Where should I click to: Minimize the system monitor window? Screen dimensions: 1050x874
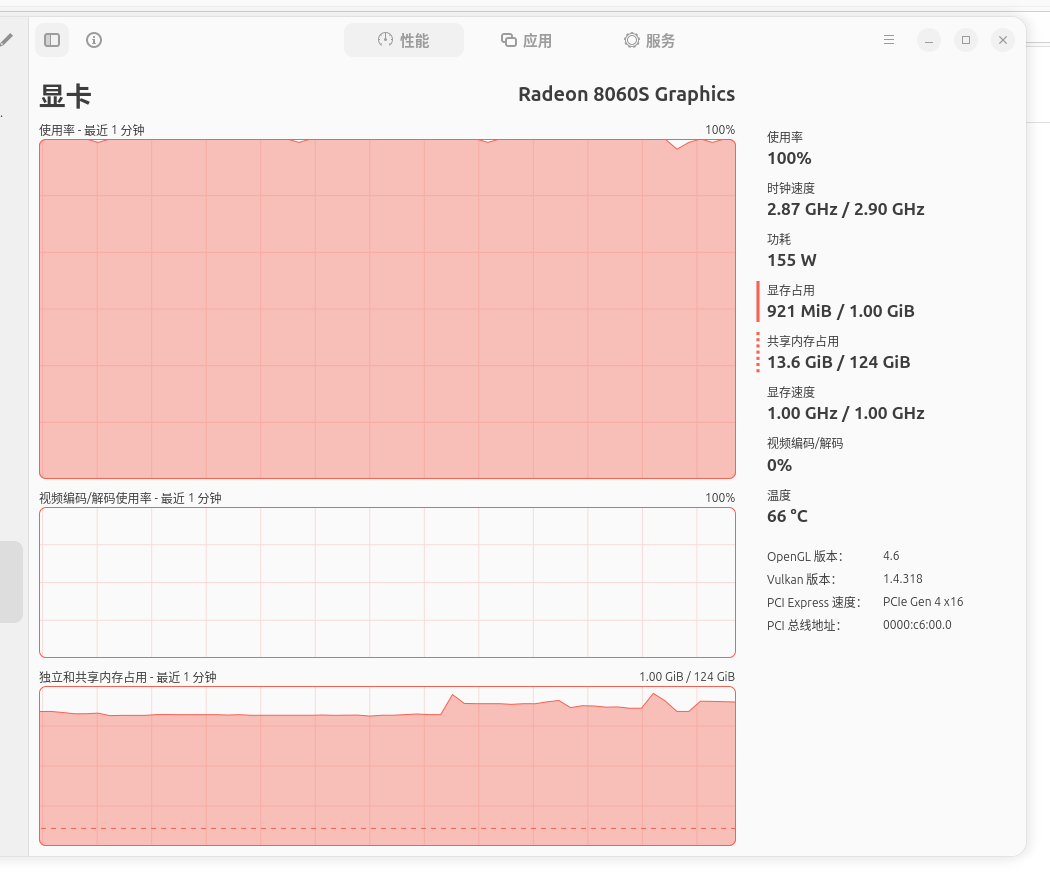pyautogui.click(x=929, y=40)
